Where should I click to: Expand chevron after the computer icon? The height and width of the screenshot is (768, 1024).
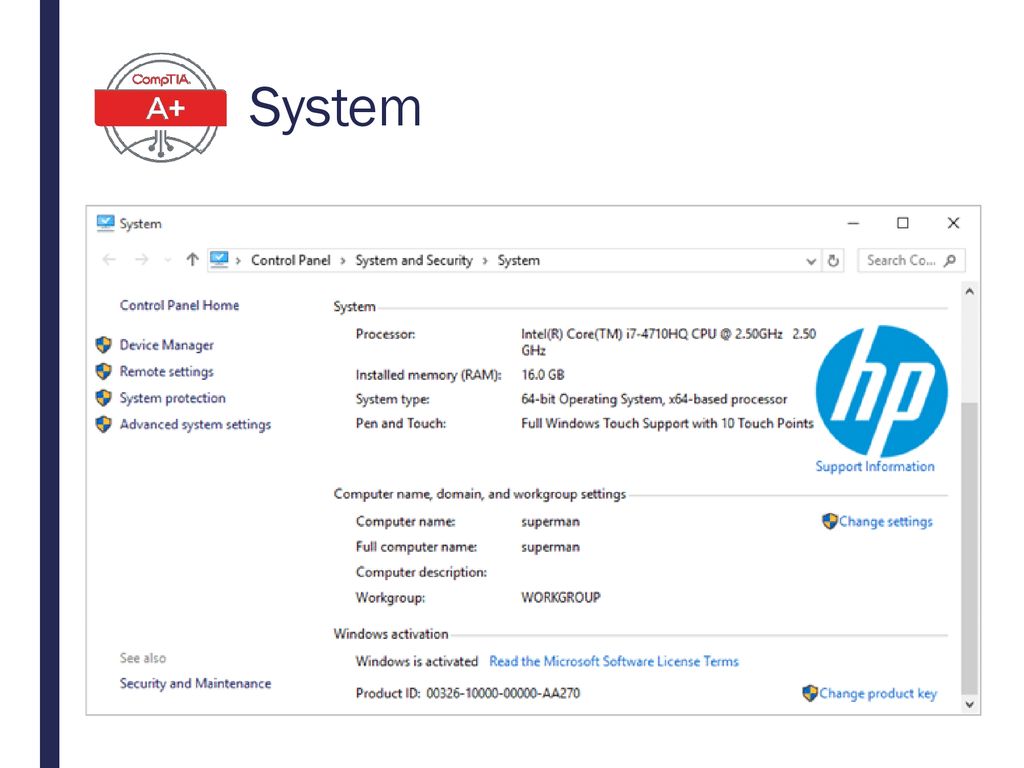[x=238, y=261]
